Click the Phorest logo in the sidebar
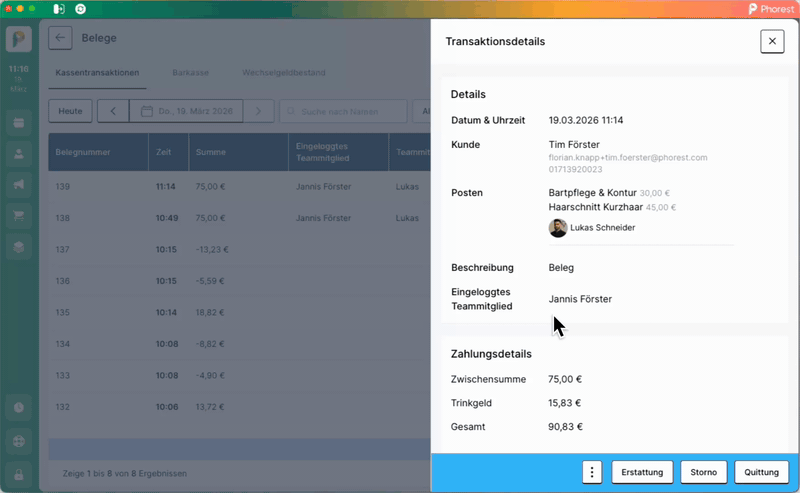Viewport: 800px width, 493px height. click(19, 39)
